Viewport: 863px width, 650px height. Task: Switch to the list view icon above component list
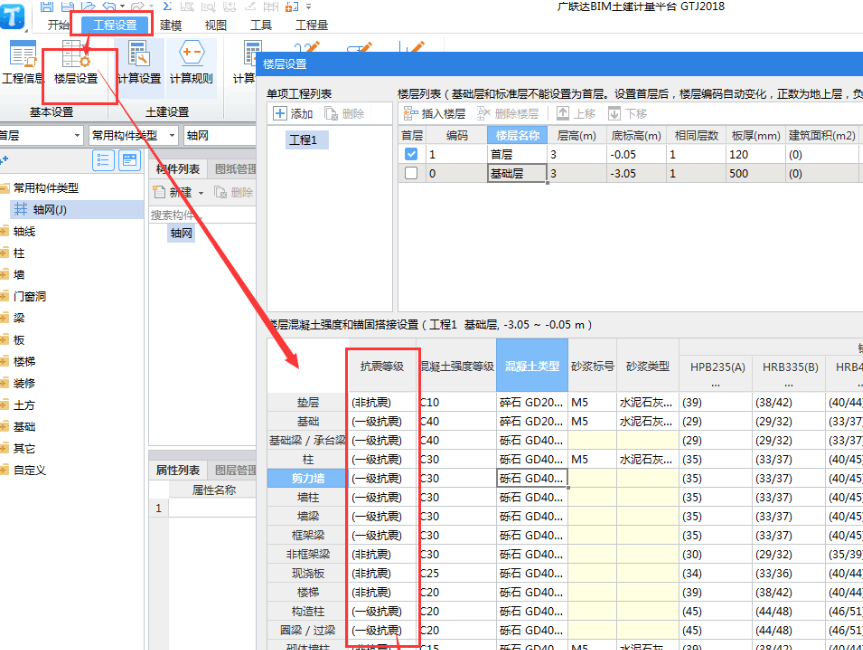pyautogui.click(x=103, y=160)
